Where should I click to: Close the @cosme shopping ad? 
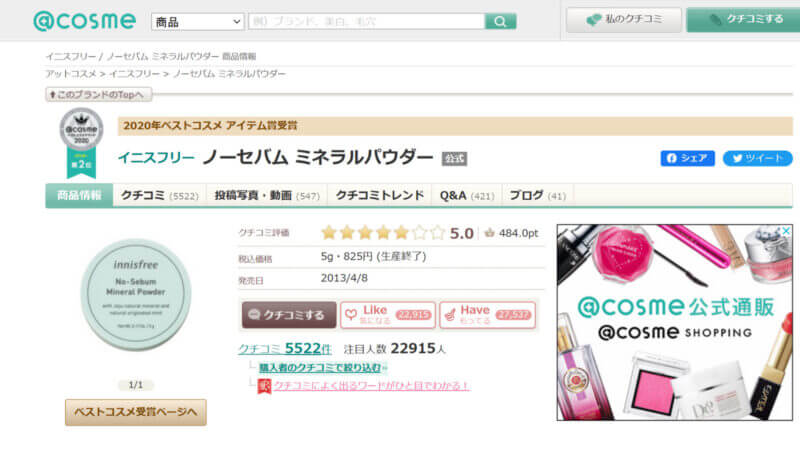pyautogui.click(x=786, y=231)
